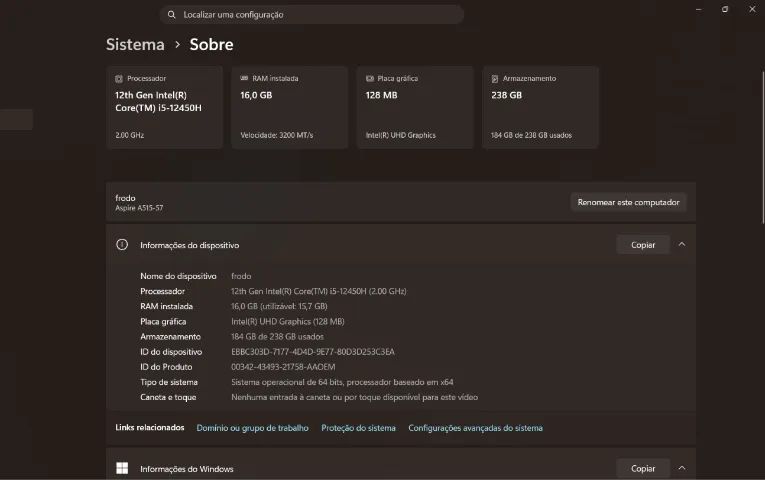Click the Processador chip icon

[119, 79]
